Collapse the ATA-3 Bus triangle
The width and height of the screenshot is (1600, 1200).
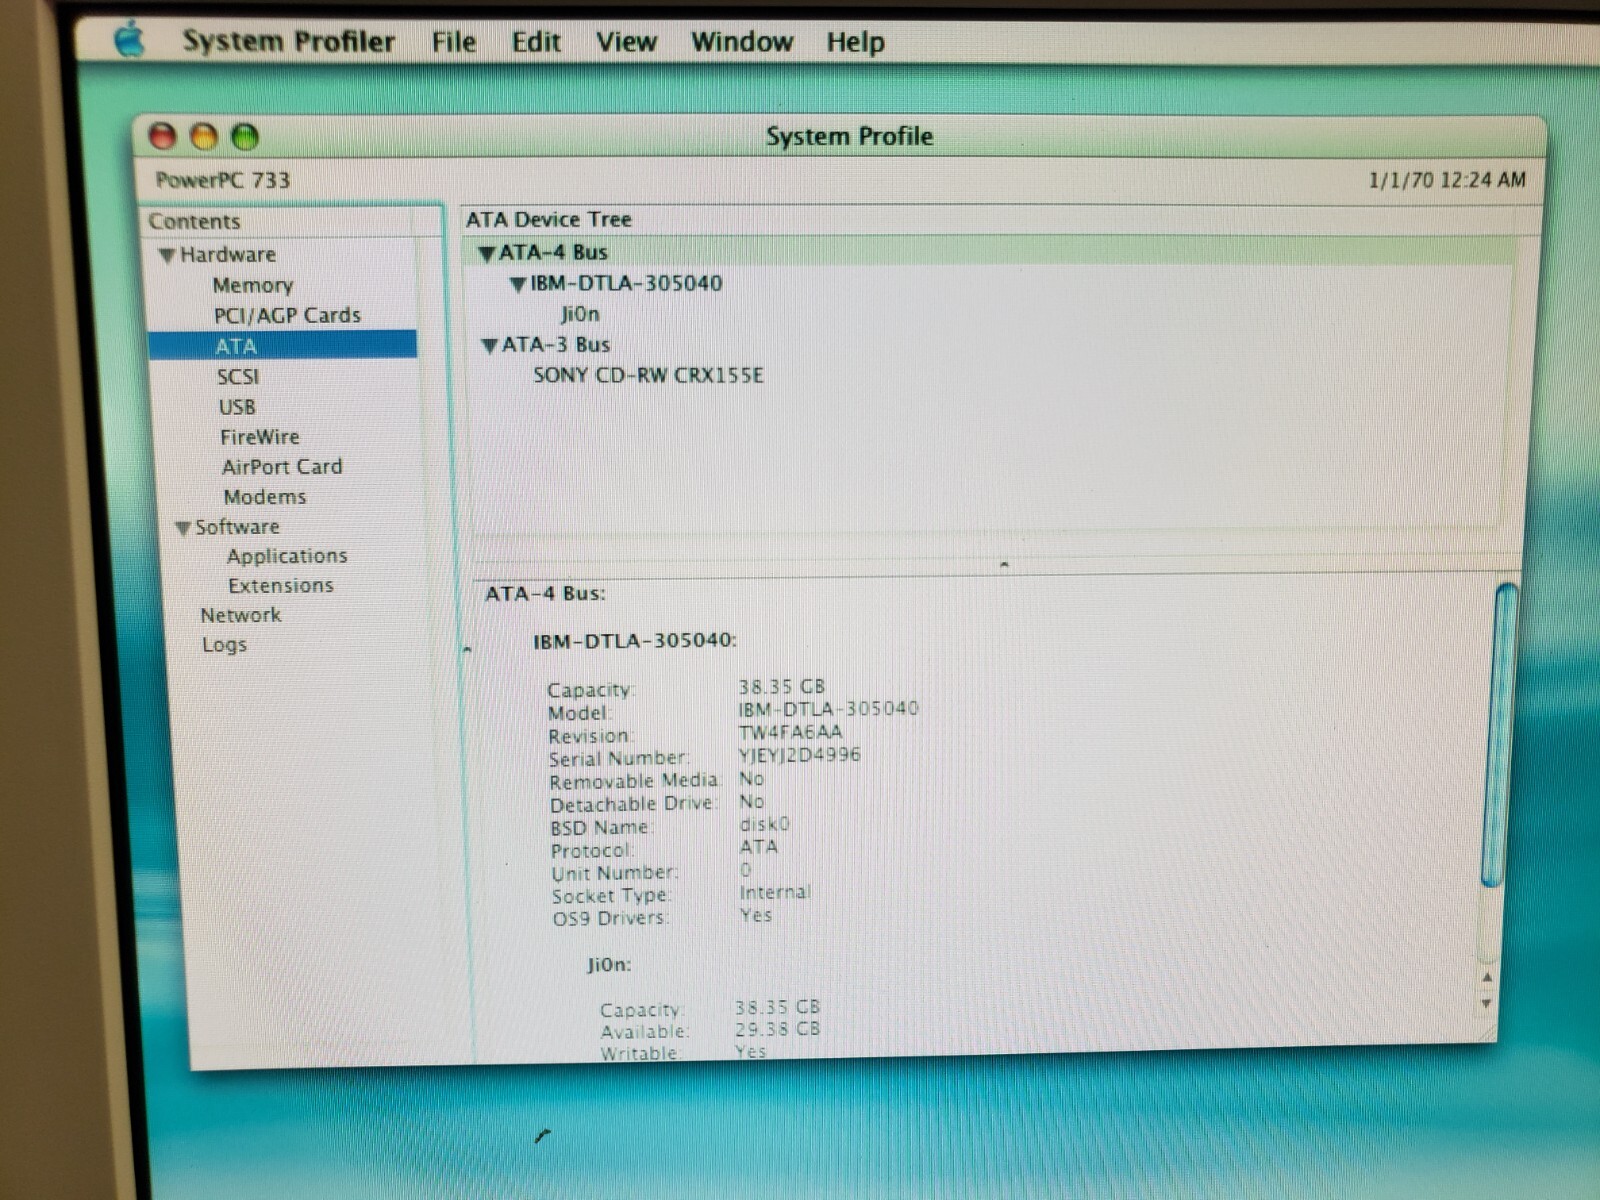489,346
